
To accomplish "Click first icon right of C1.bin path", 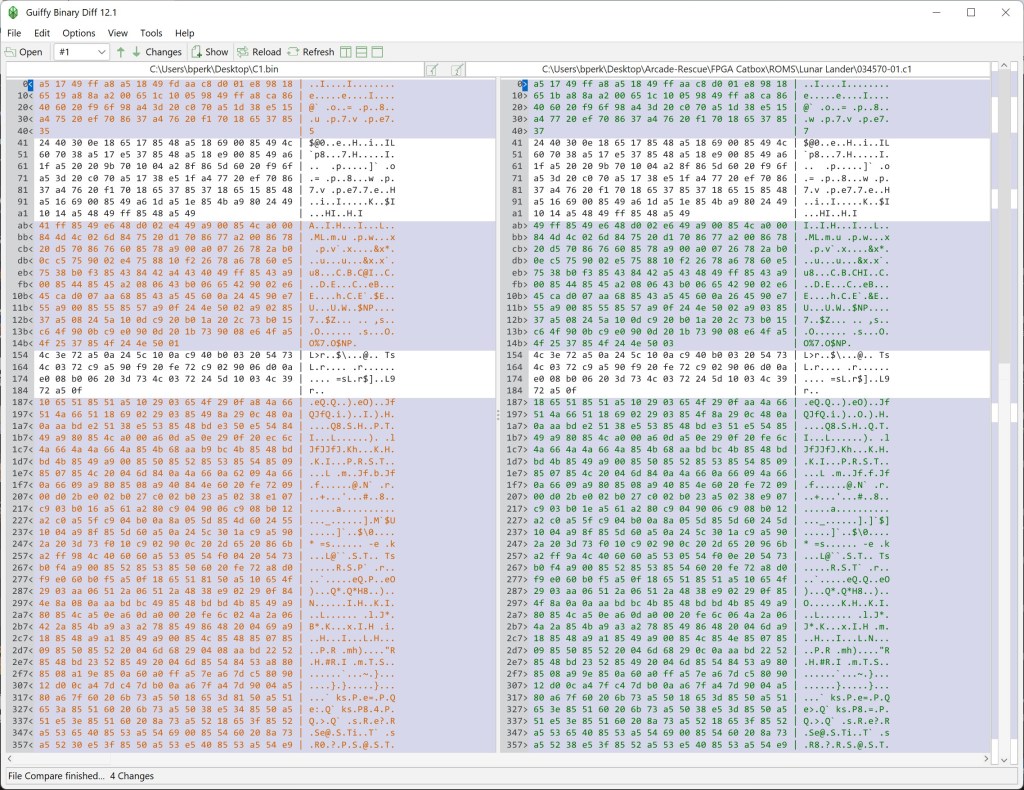I will tap(432, 69).
